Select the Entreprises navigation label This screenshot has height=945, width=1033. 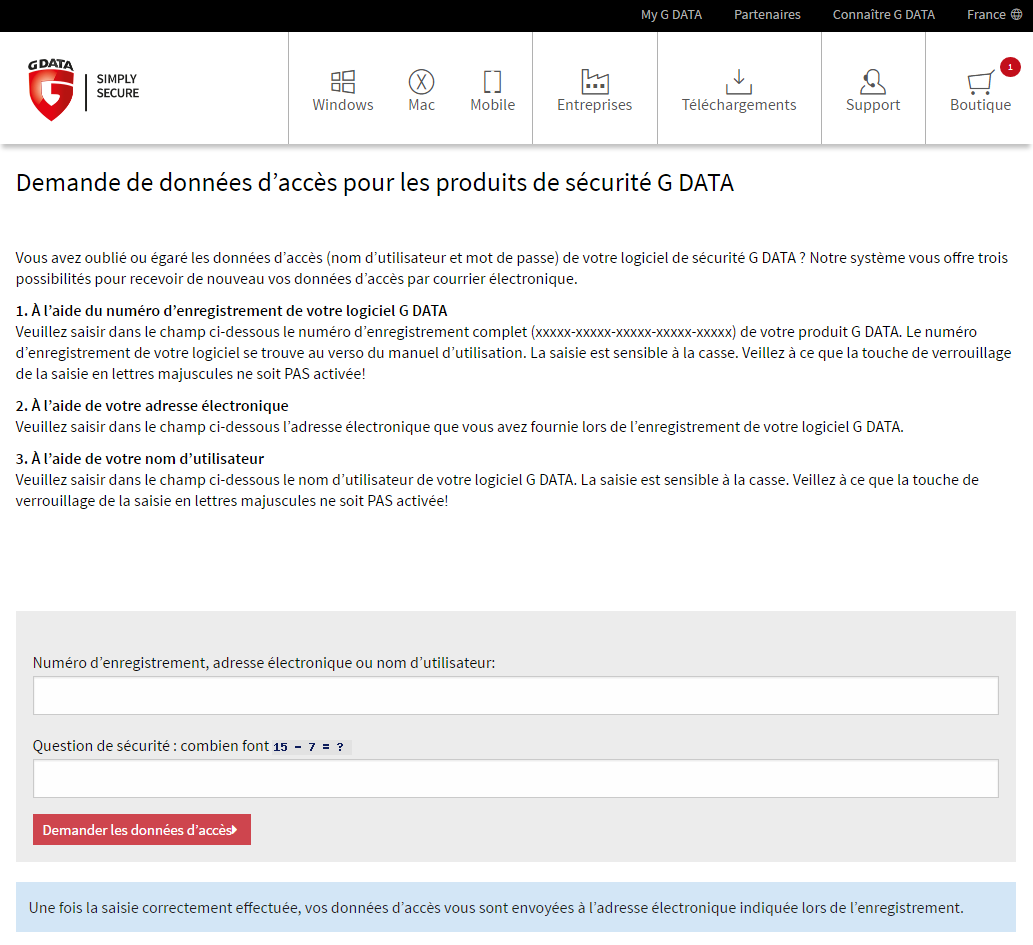pos(594,105)
